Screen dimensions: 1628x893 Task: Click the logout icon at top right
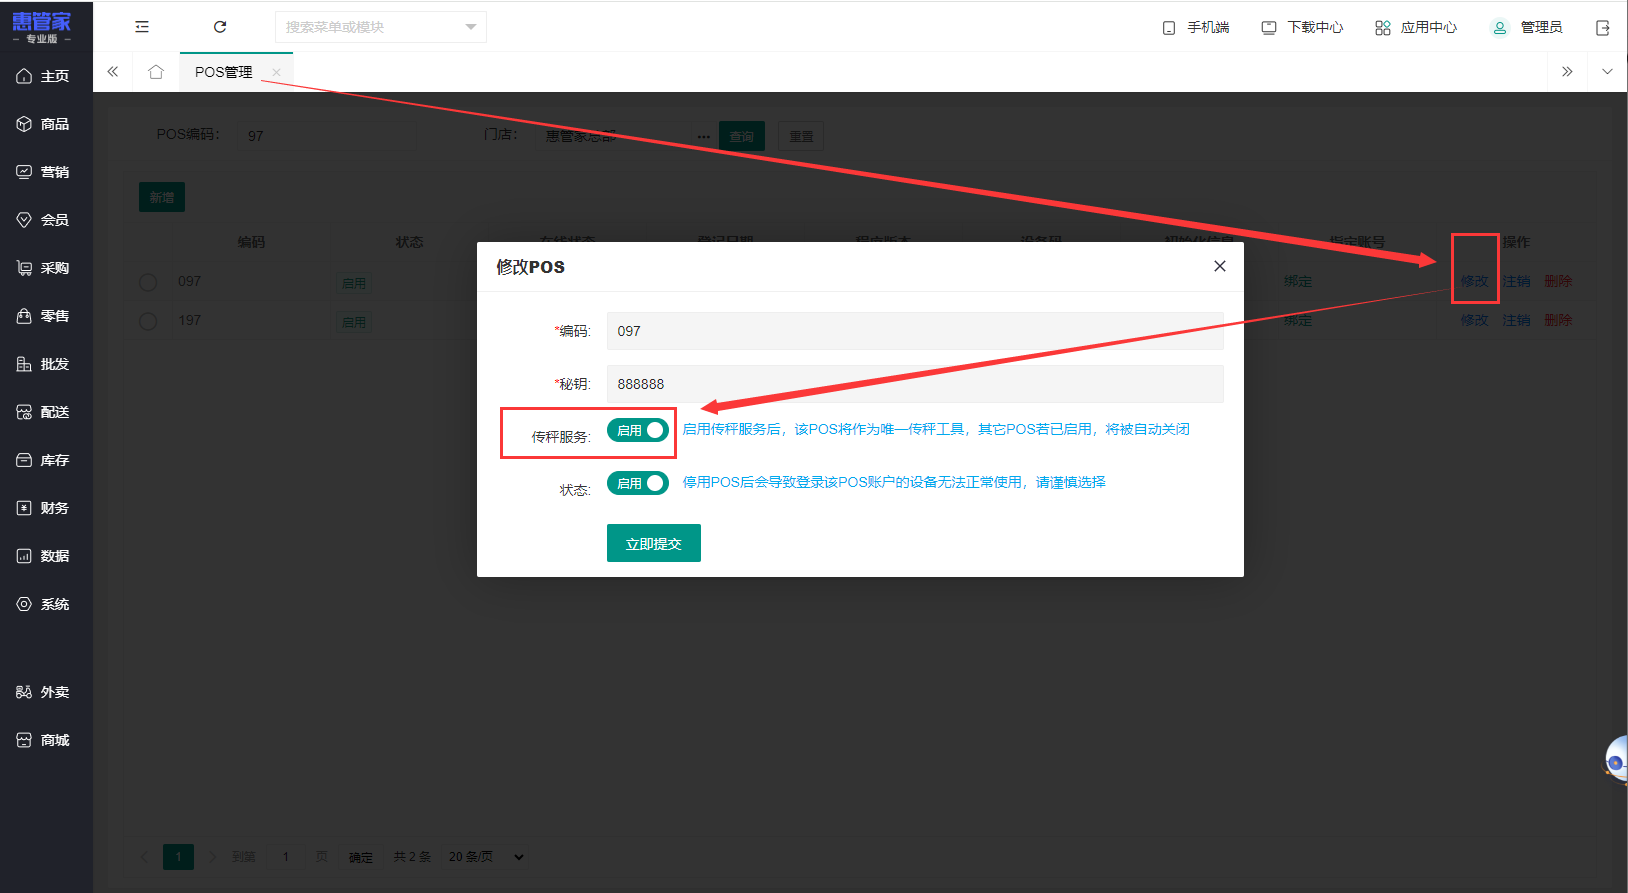pyautogui.click(x=1602, y=28)
